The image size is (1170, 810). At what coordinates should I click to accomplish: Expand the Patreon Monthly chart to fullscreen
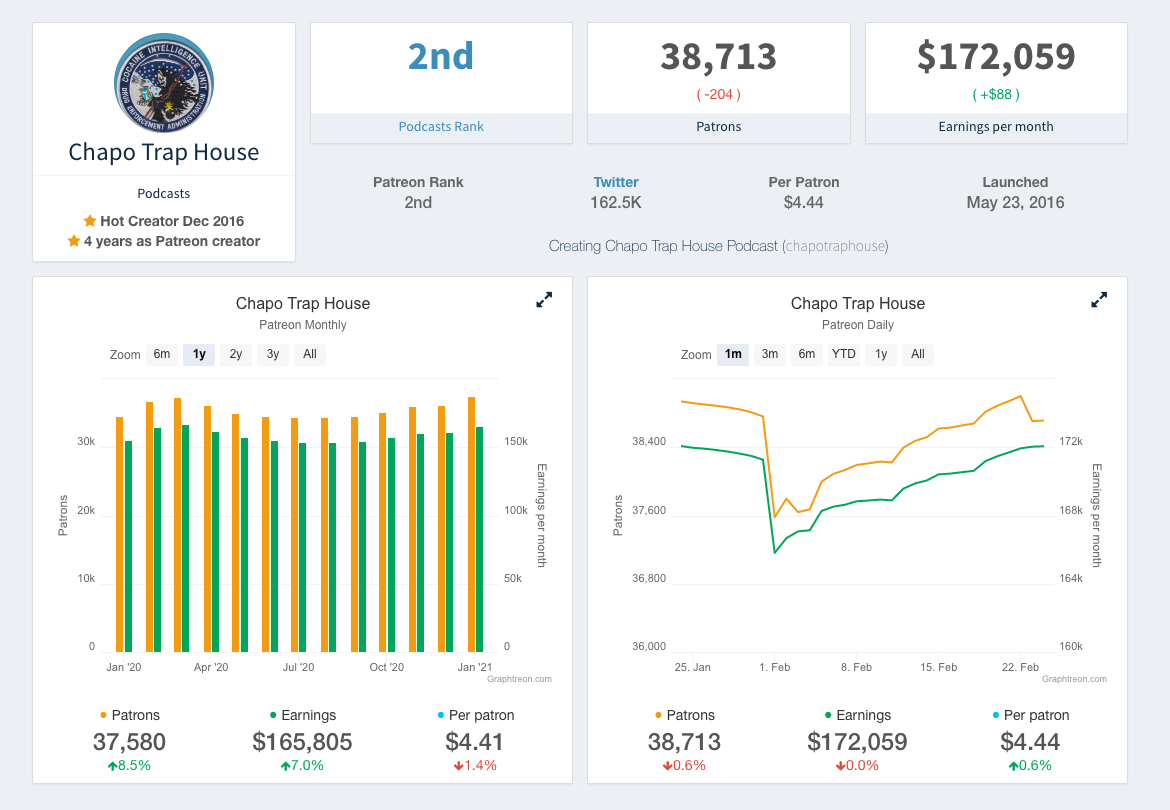tap(544, 300)
